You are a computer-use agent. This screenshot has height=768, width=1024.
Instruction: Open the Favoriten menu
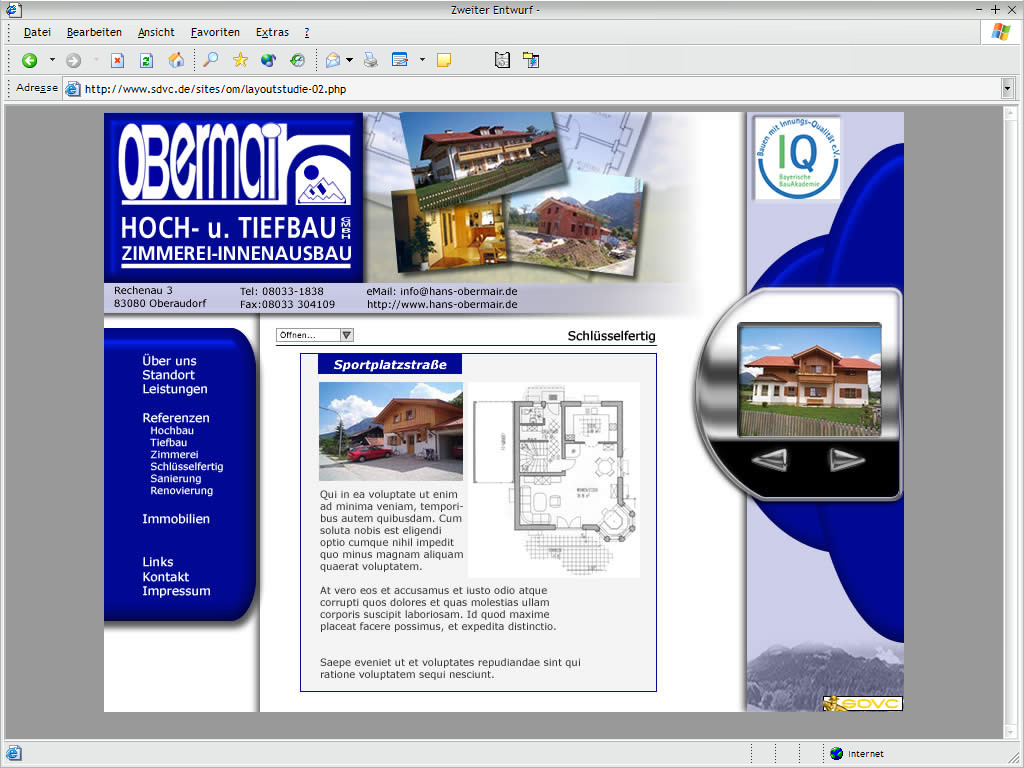[215, 32]
